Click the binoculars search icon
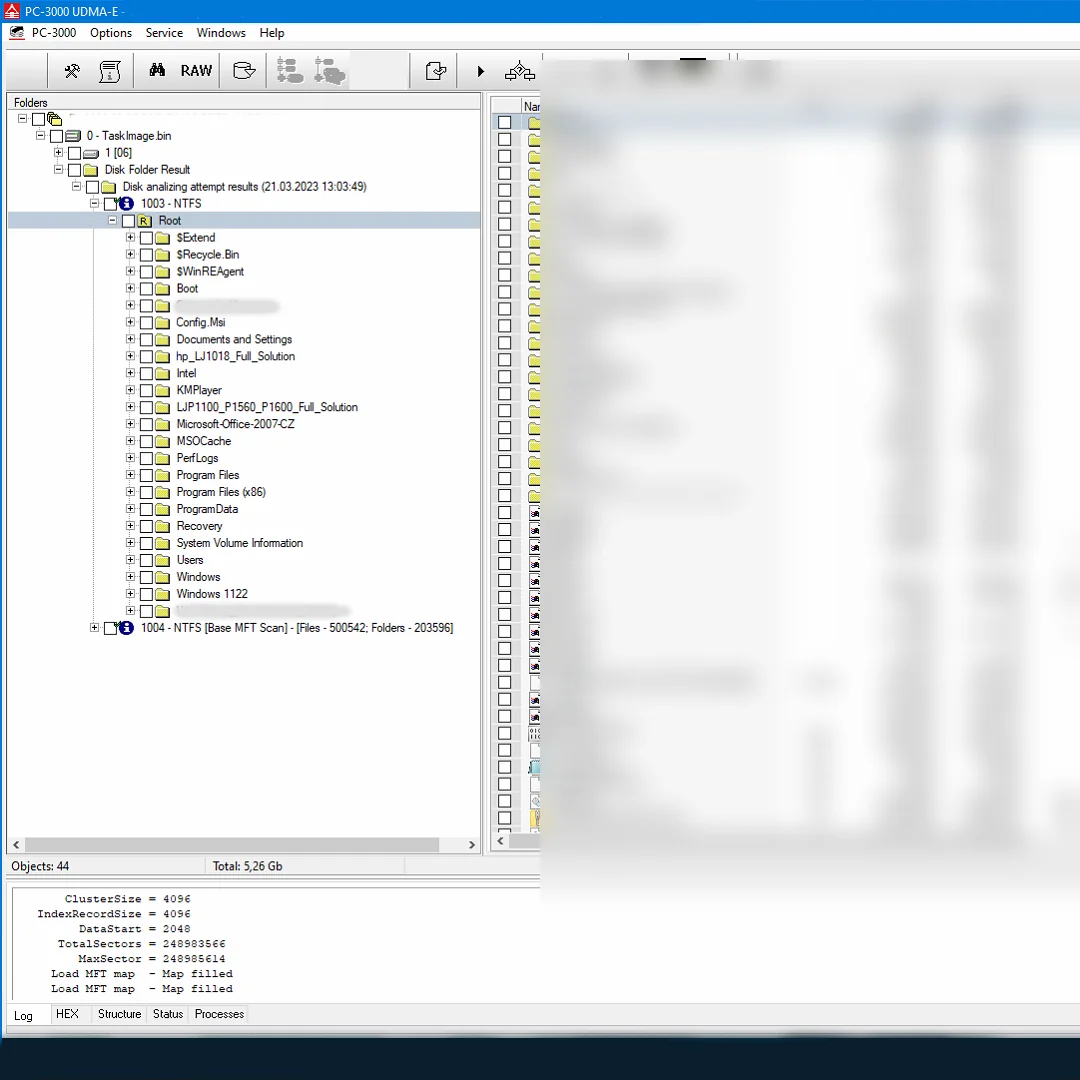1080x1080 pixels. 157,70
